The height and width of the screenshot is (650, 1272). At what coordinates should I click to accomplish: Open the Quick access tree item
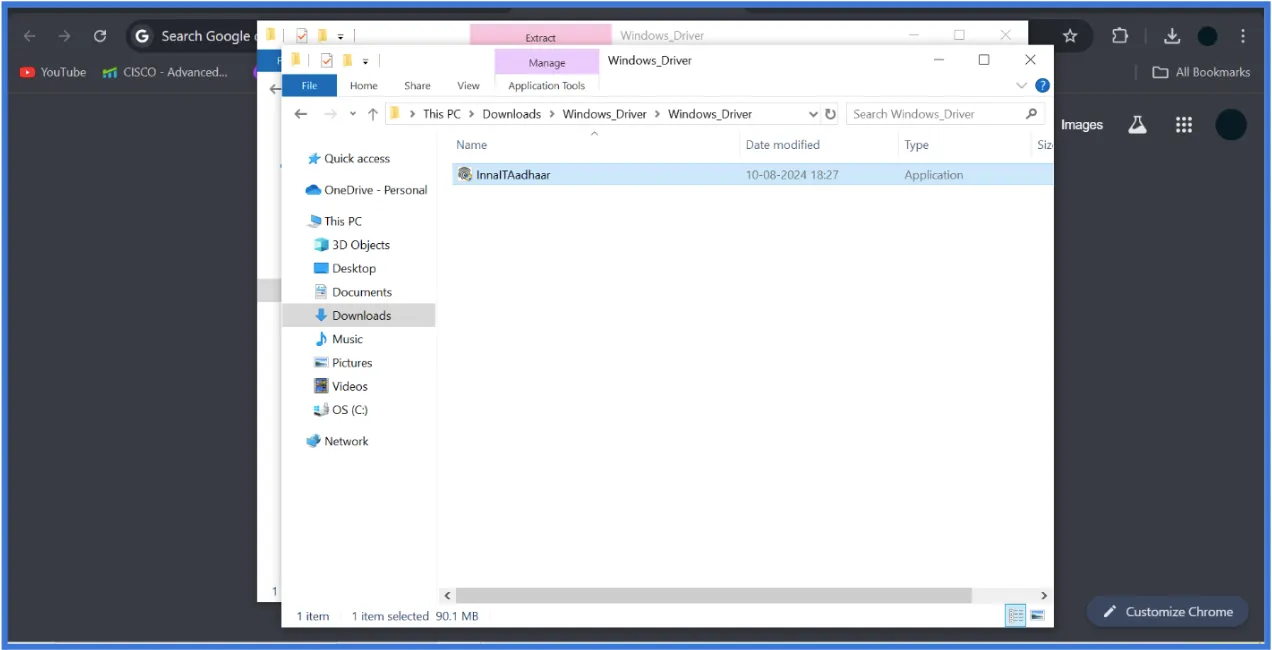(348, 159)
